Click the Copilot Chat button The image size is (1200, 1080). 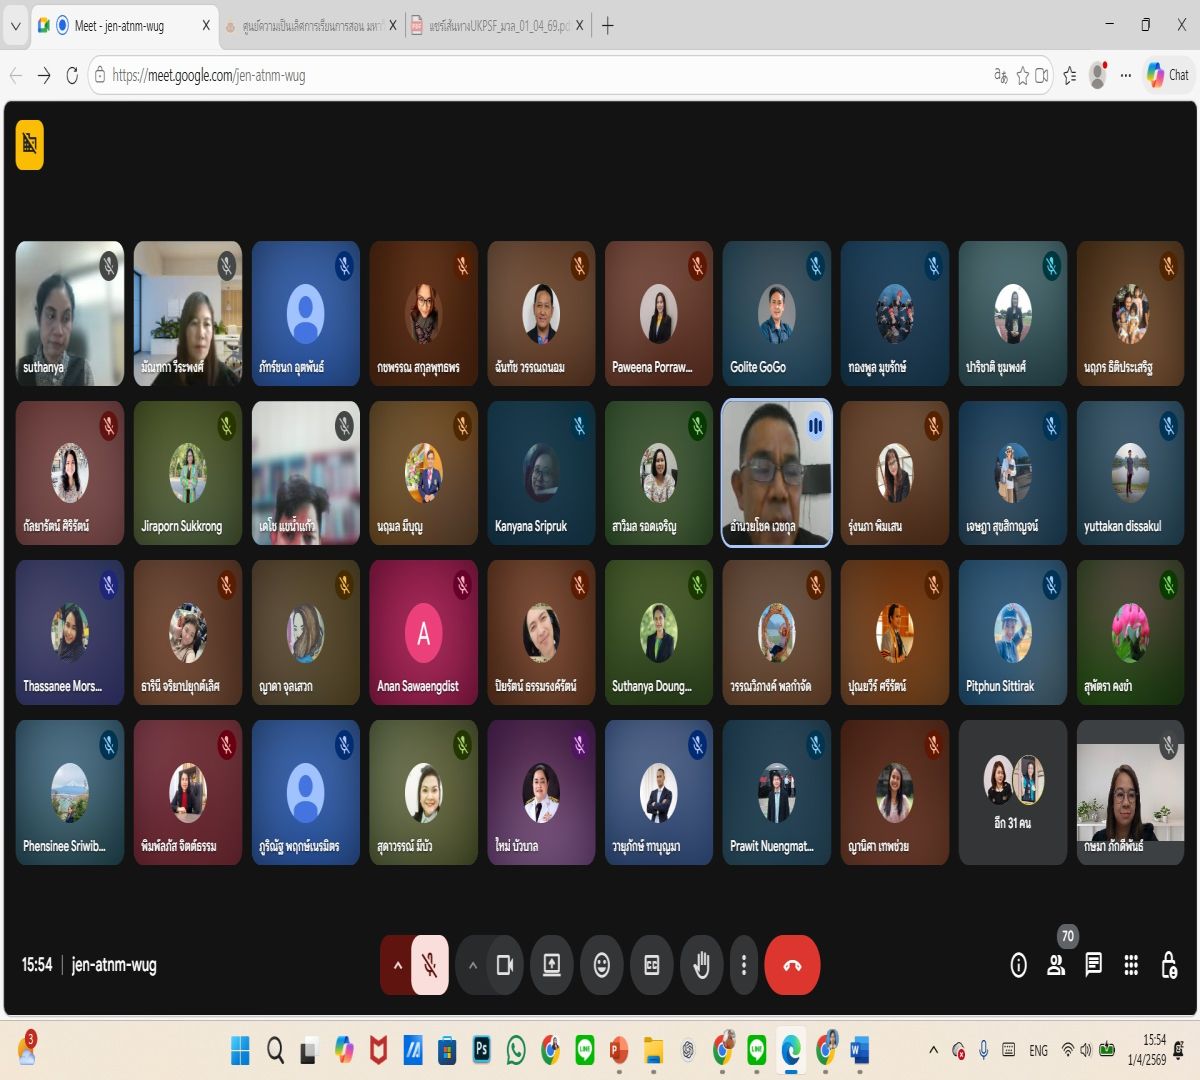(x=1168, y=75)
